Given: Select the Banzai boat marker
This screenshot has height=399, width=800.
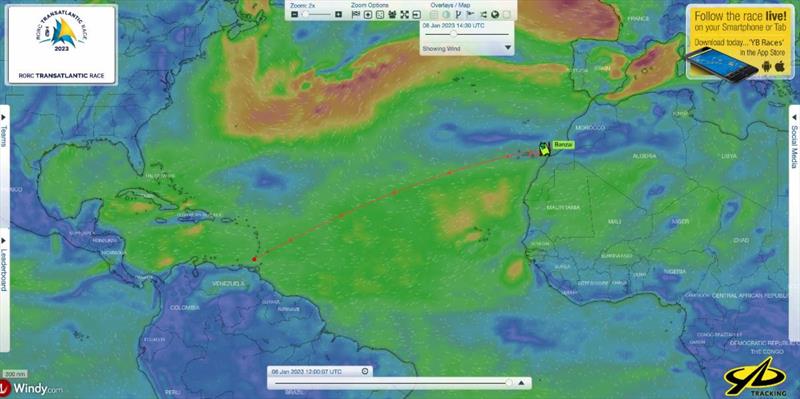Looking at the screenshot, I should (544, 148).
